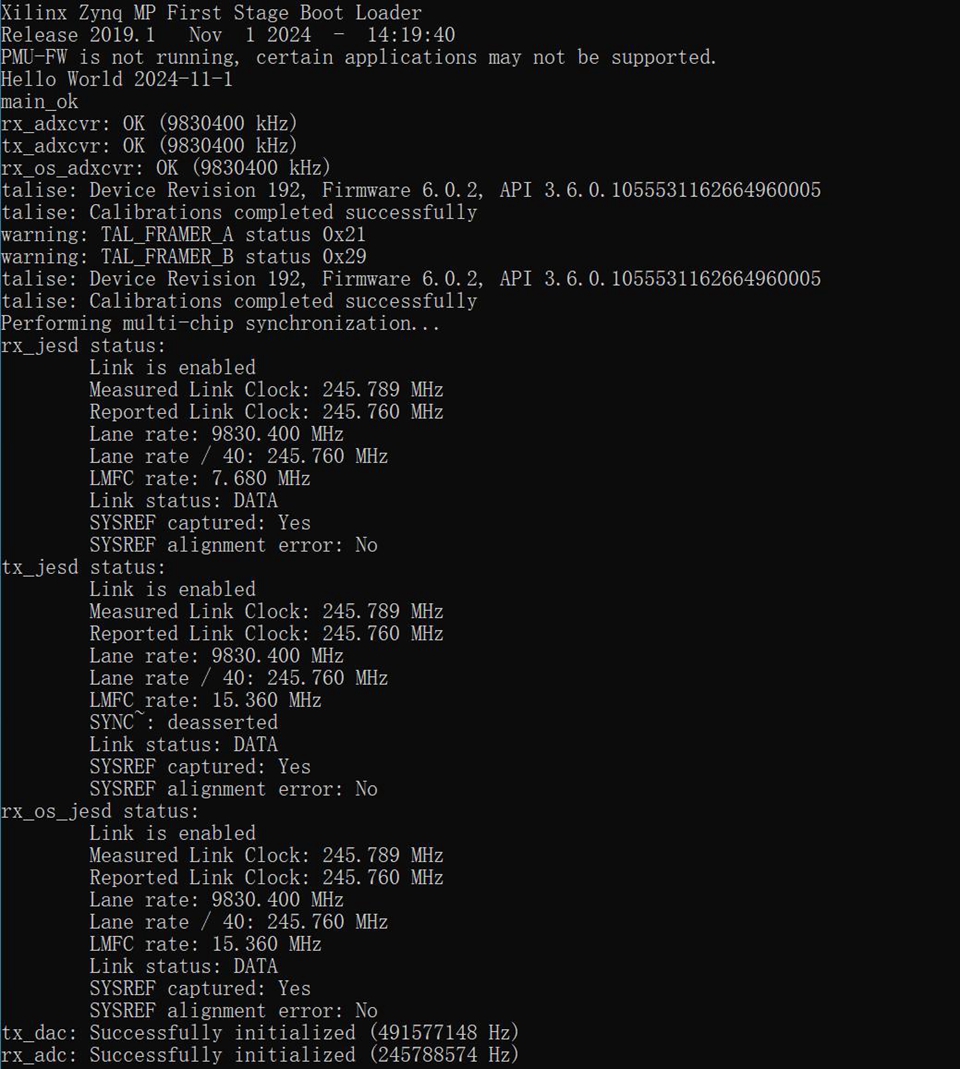
Task: Click the 'rx_adc: Successfully initialized' line
Action: [x=260, y=1055]
